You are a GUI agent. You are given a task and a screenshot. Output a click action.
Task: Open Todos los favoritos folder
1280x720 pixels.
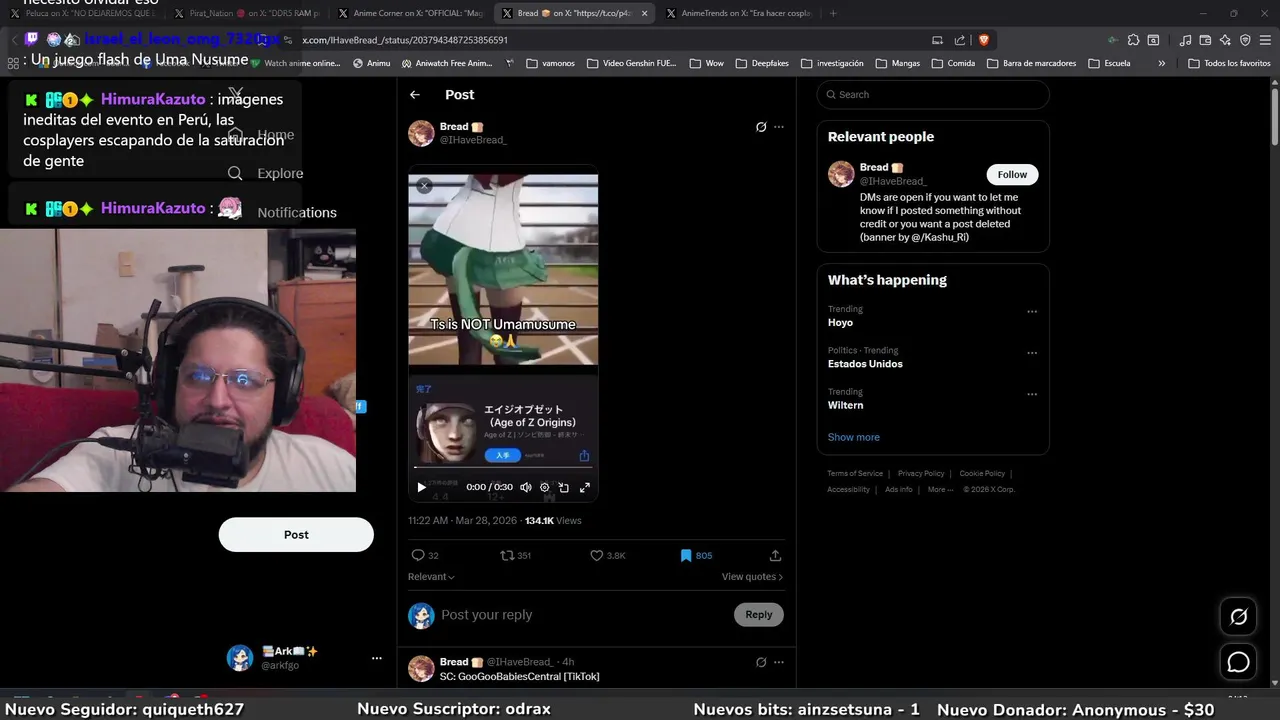pos(1229,63)
